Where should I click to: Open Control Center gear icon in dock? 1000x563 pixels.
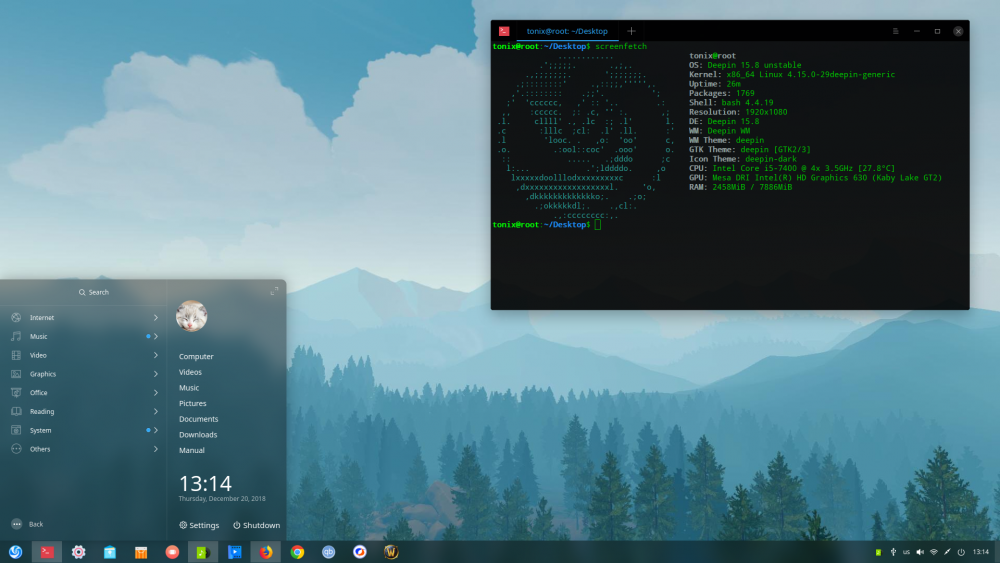point(78,552)
